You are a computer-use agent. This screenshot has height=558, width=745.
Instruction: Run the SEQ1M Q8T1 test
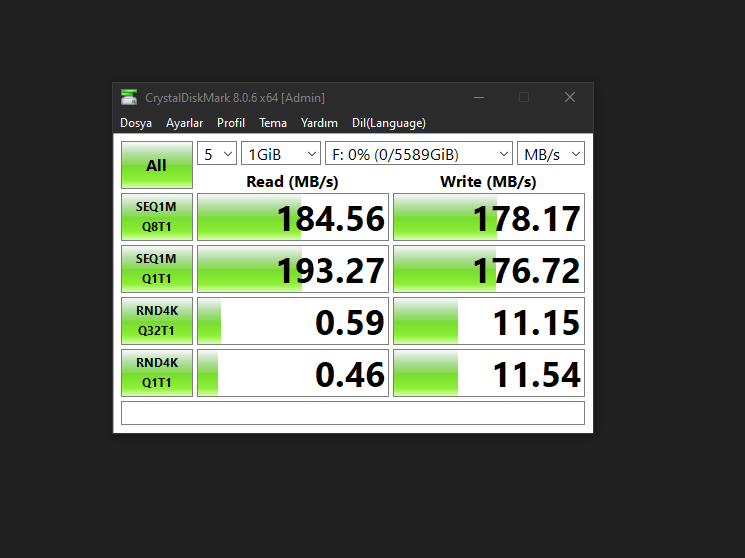tap(157, 217)
